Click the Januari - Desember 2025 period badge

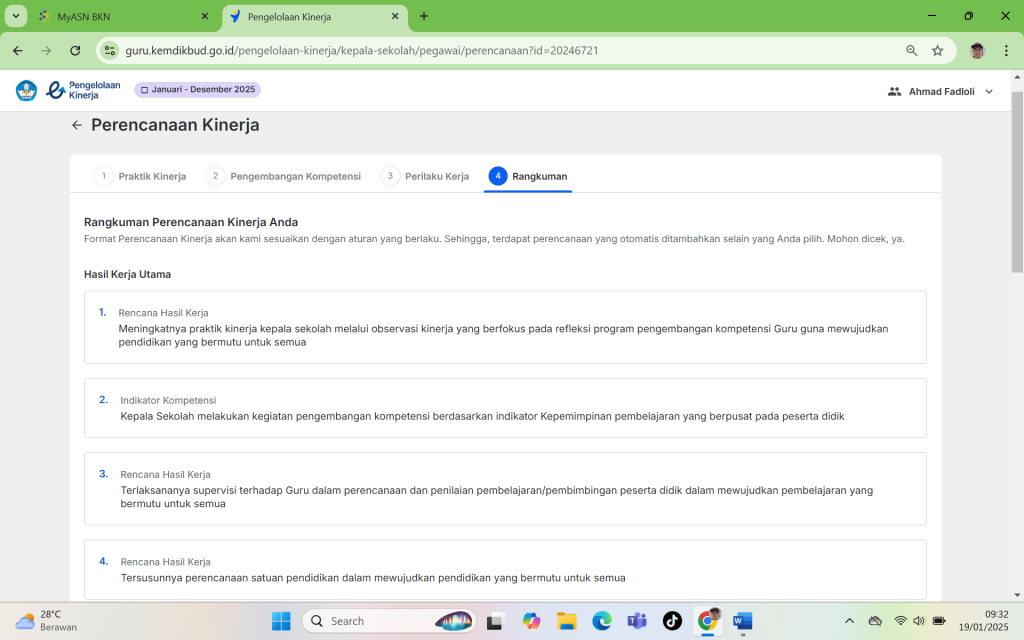[x=197, y=90]
